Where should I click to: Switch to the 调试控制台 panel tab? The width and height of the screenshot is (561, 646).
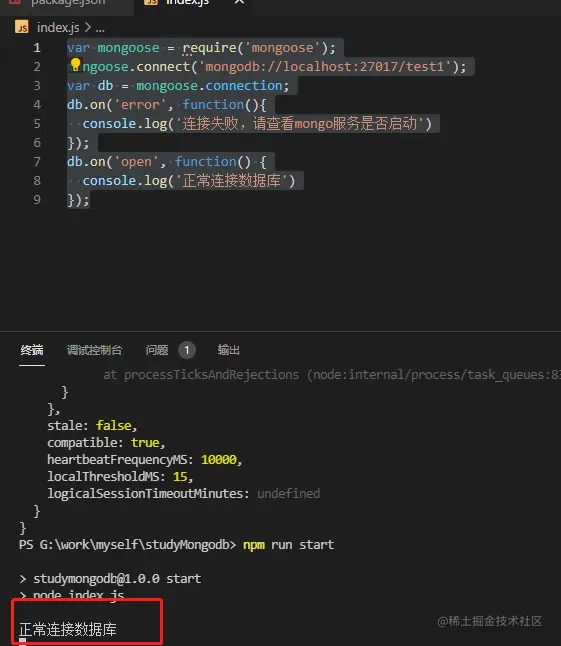pos(94,350)
